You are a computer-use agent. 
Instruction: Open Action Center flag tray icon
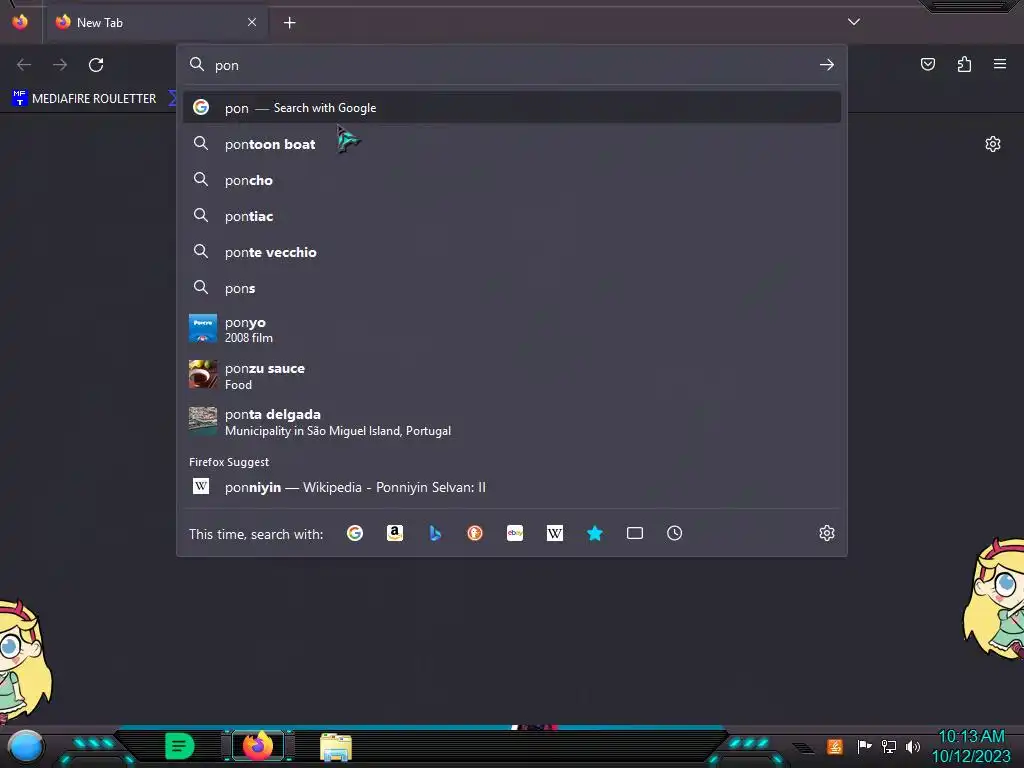864,746
